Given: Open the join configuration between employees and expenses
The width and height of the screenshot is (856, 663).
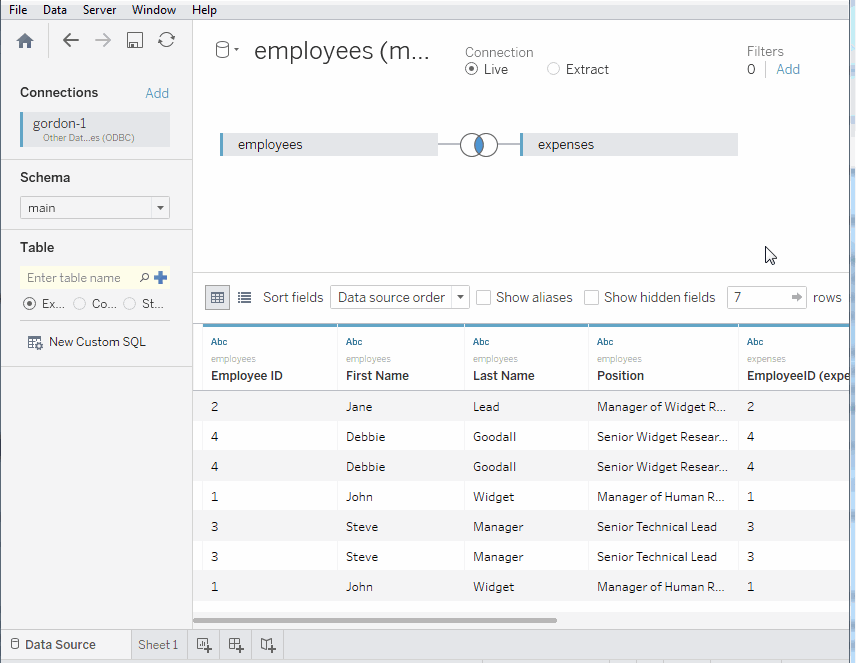Looking at the screenshot, I should [x=478, y=144].
